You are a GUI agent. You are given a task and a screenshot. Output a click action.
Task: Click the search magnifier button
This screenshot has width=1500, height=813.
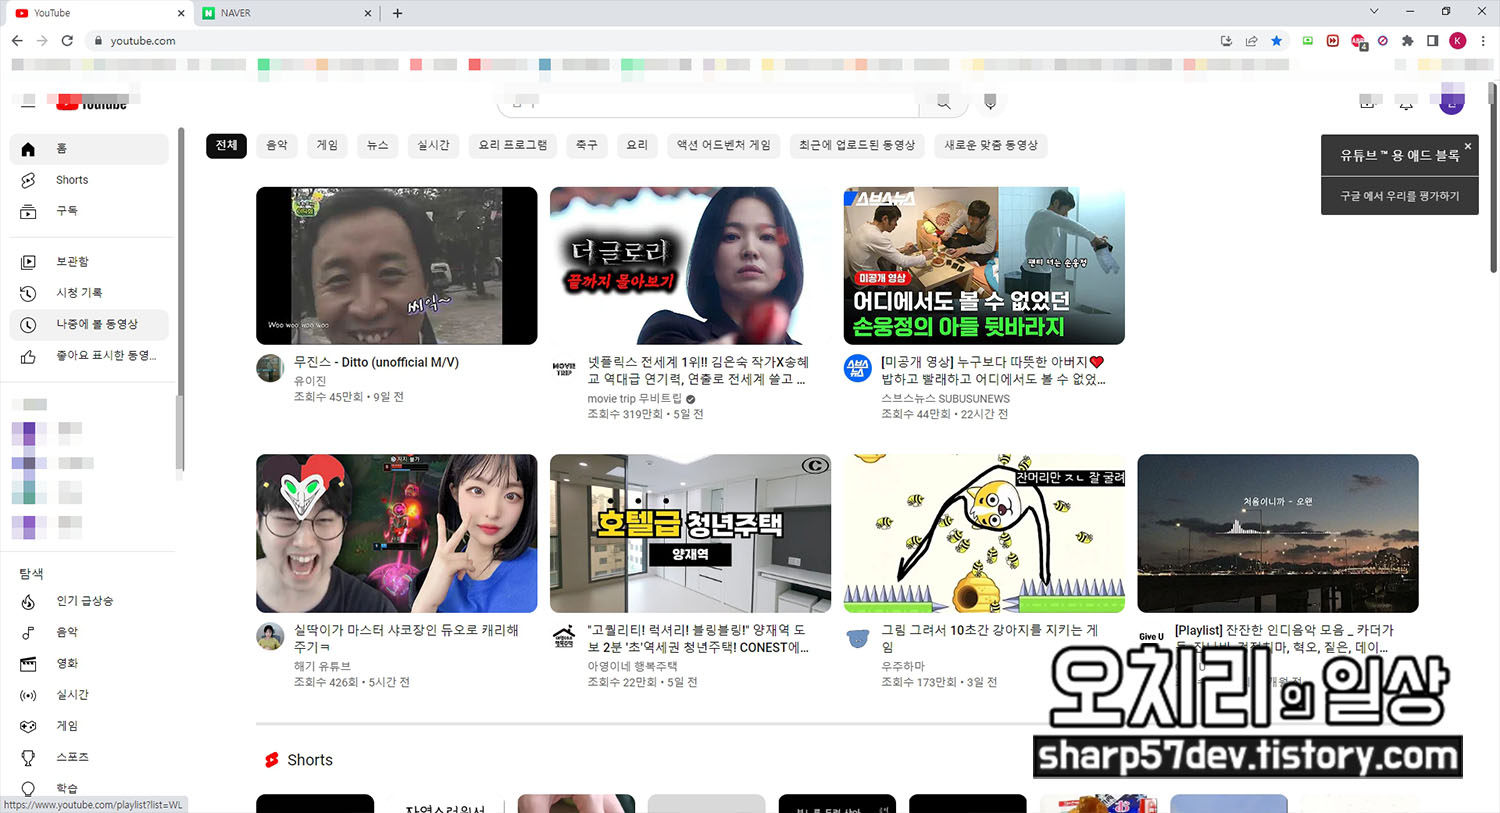coord(943,102)
